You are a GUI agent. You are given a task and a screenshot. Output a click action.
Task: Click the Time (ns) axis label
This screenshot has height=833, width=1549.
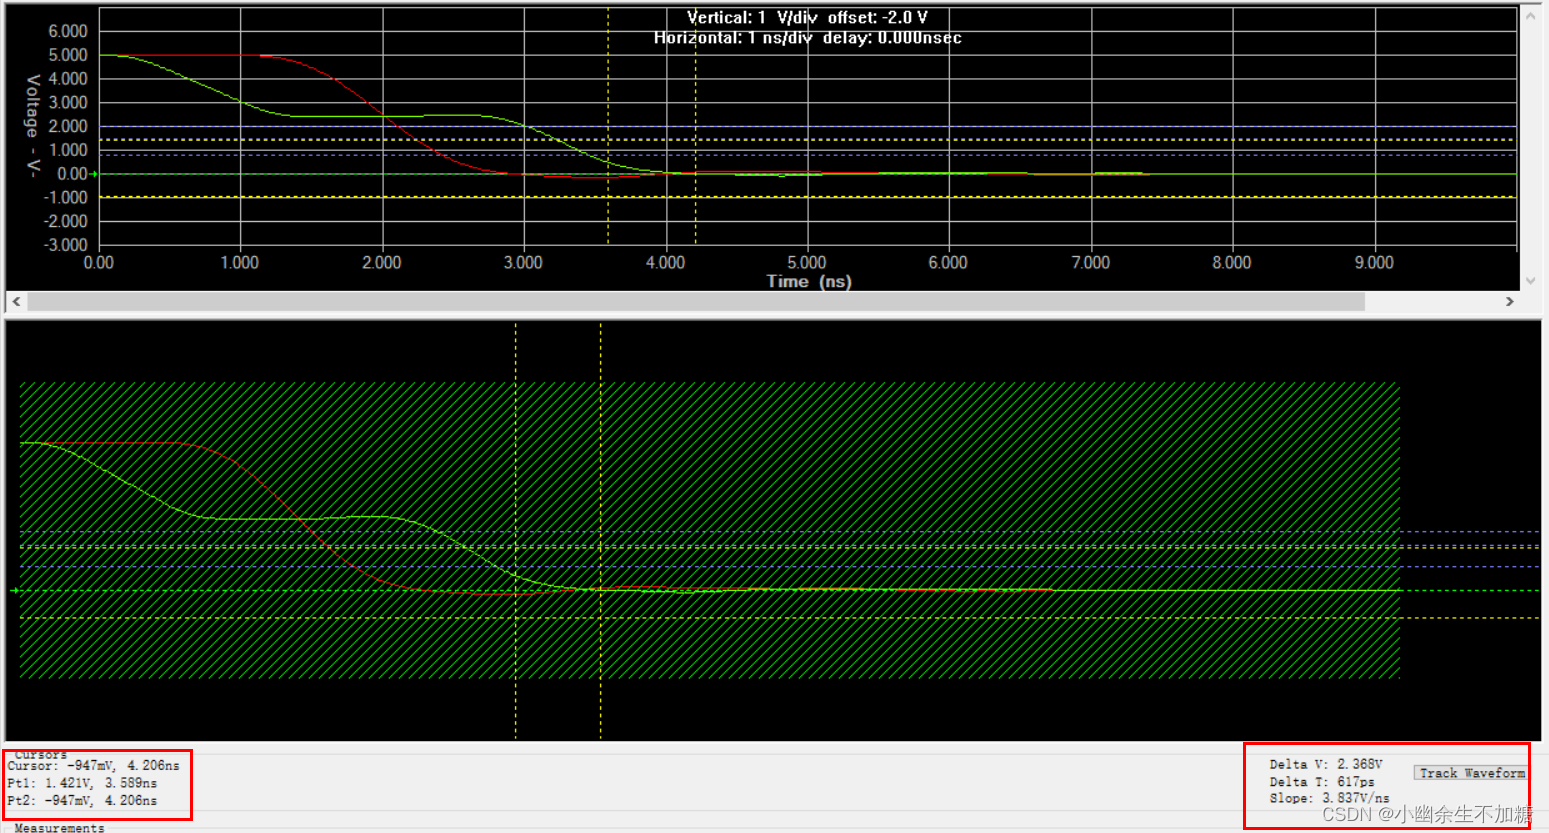coord(809,282)
